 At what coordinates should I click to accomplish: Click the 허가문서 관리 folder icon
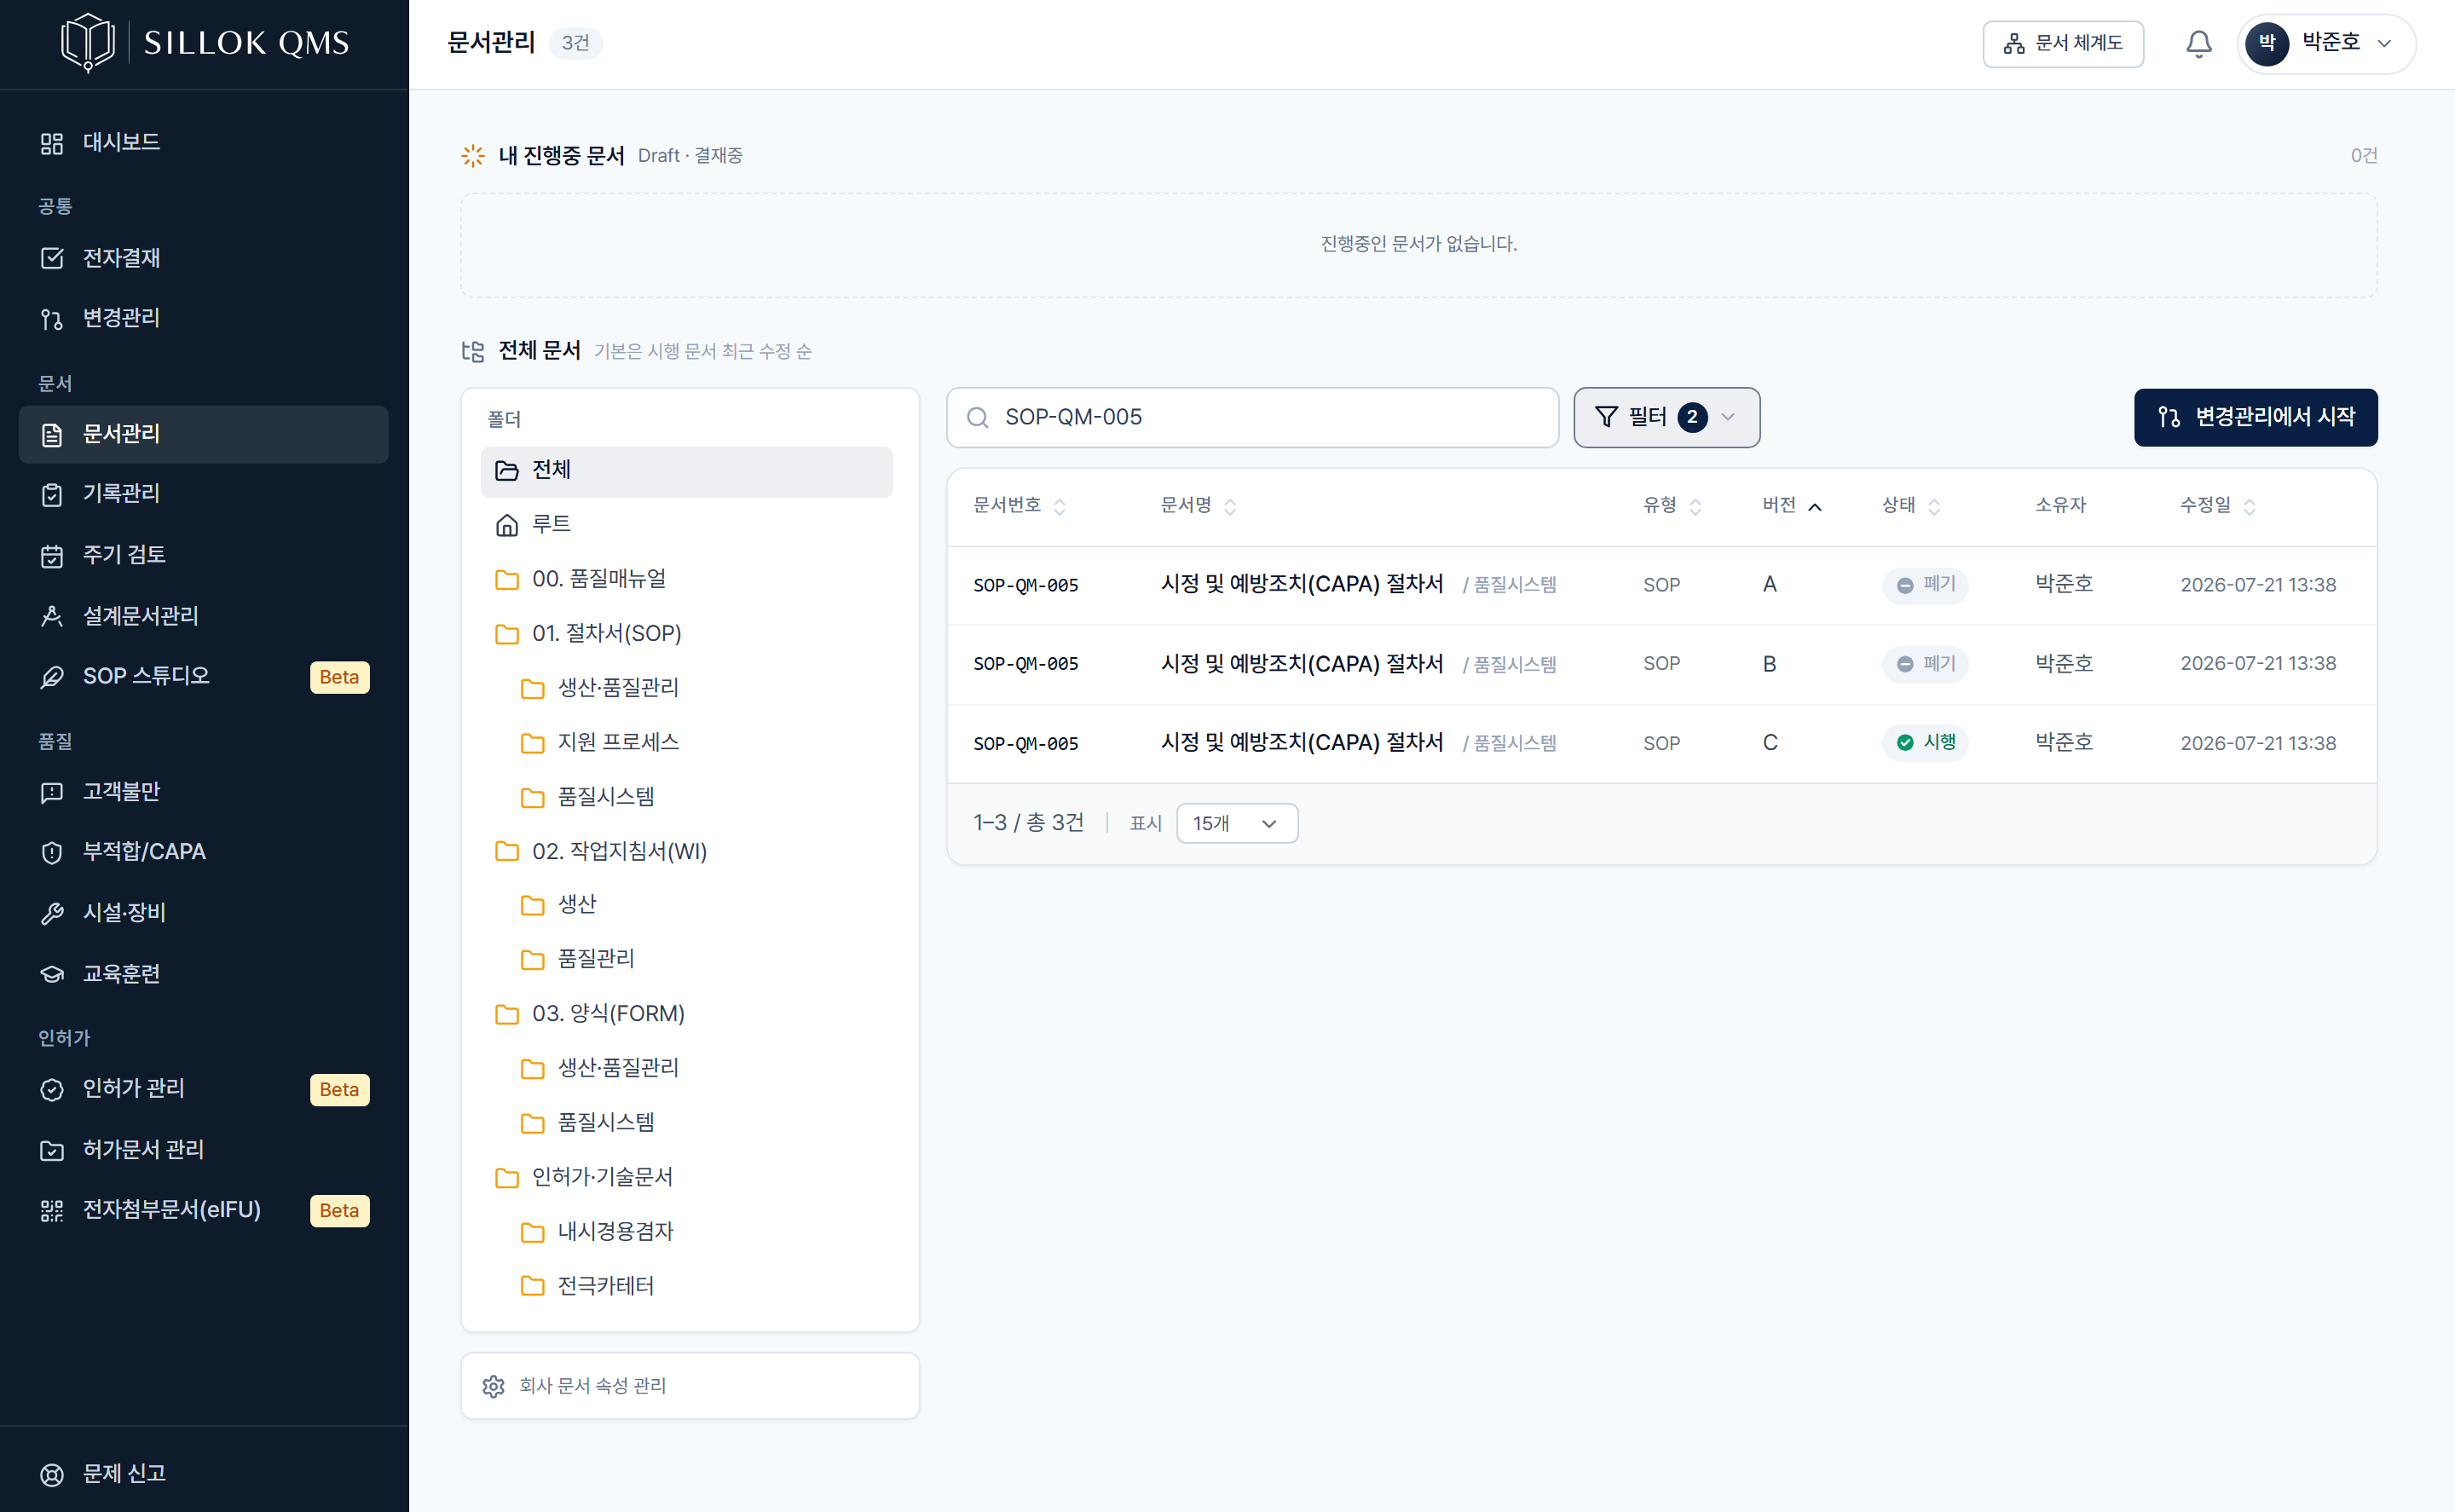[x=52, y=1151]
